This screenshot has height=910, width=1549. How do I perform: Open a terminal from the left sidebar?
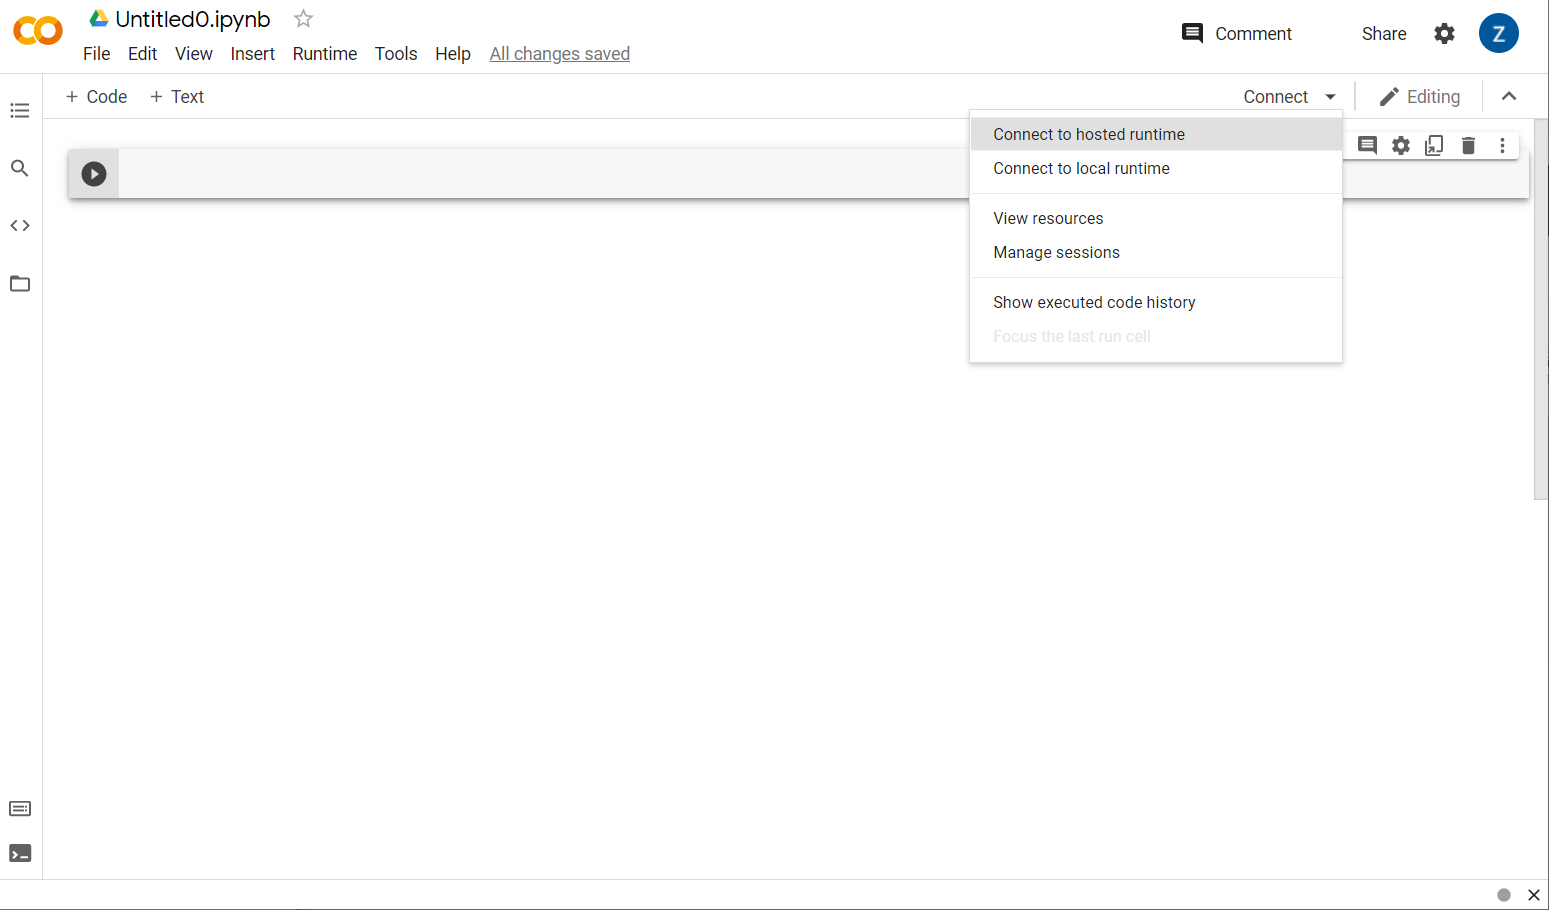pyautogui.click(x=20, y=853)
